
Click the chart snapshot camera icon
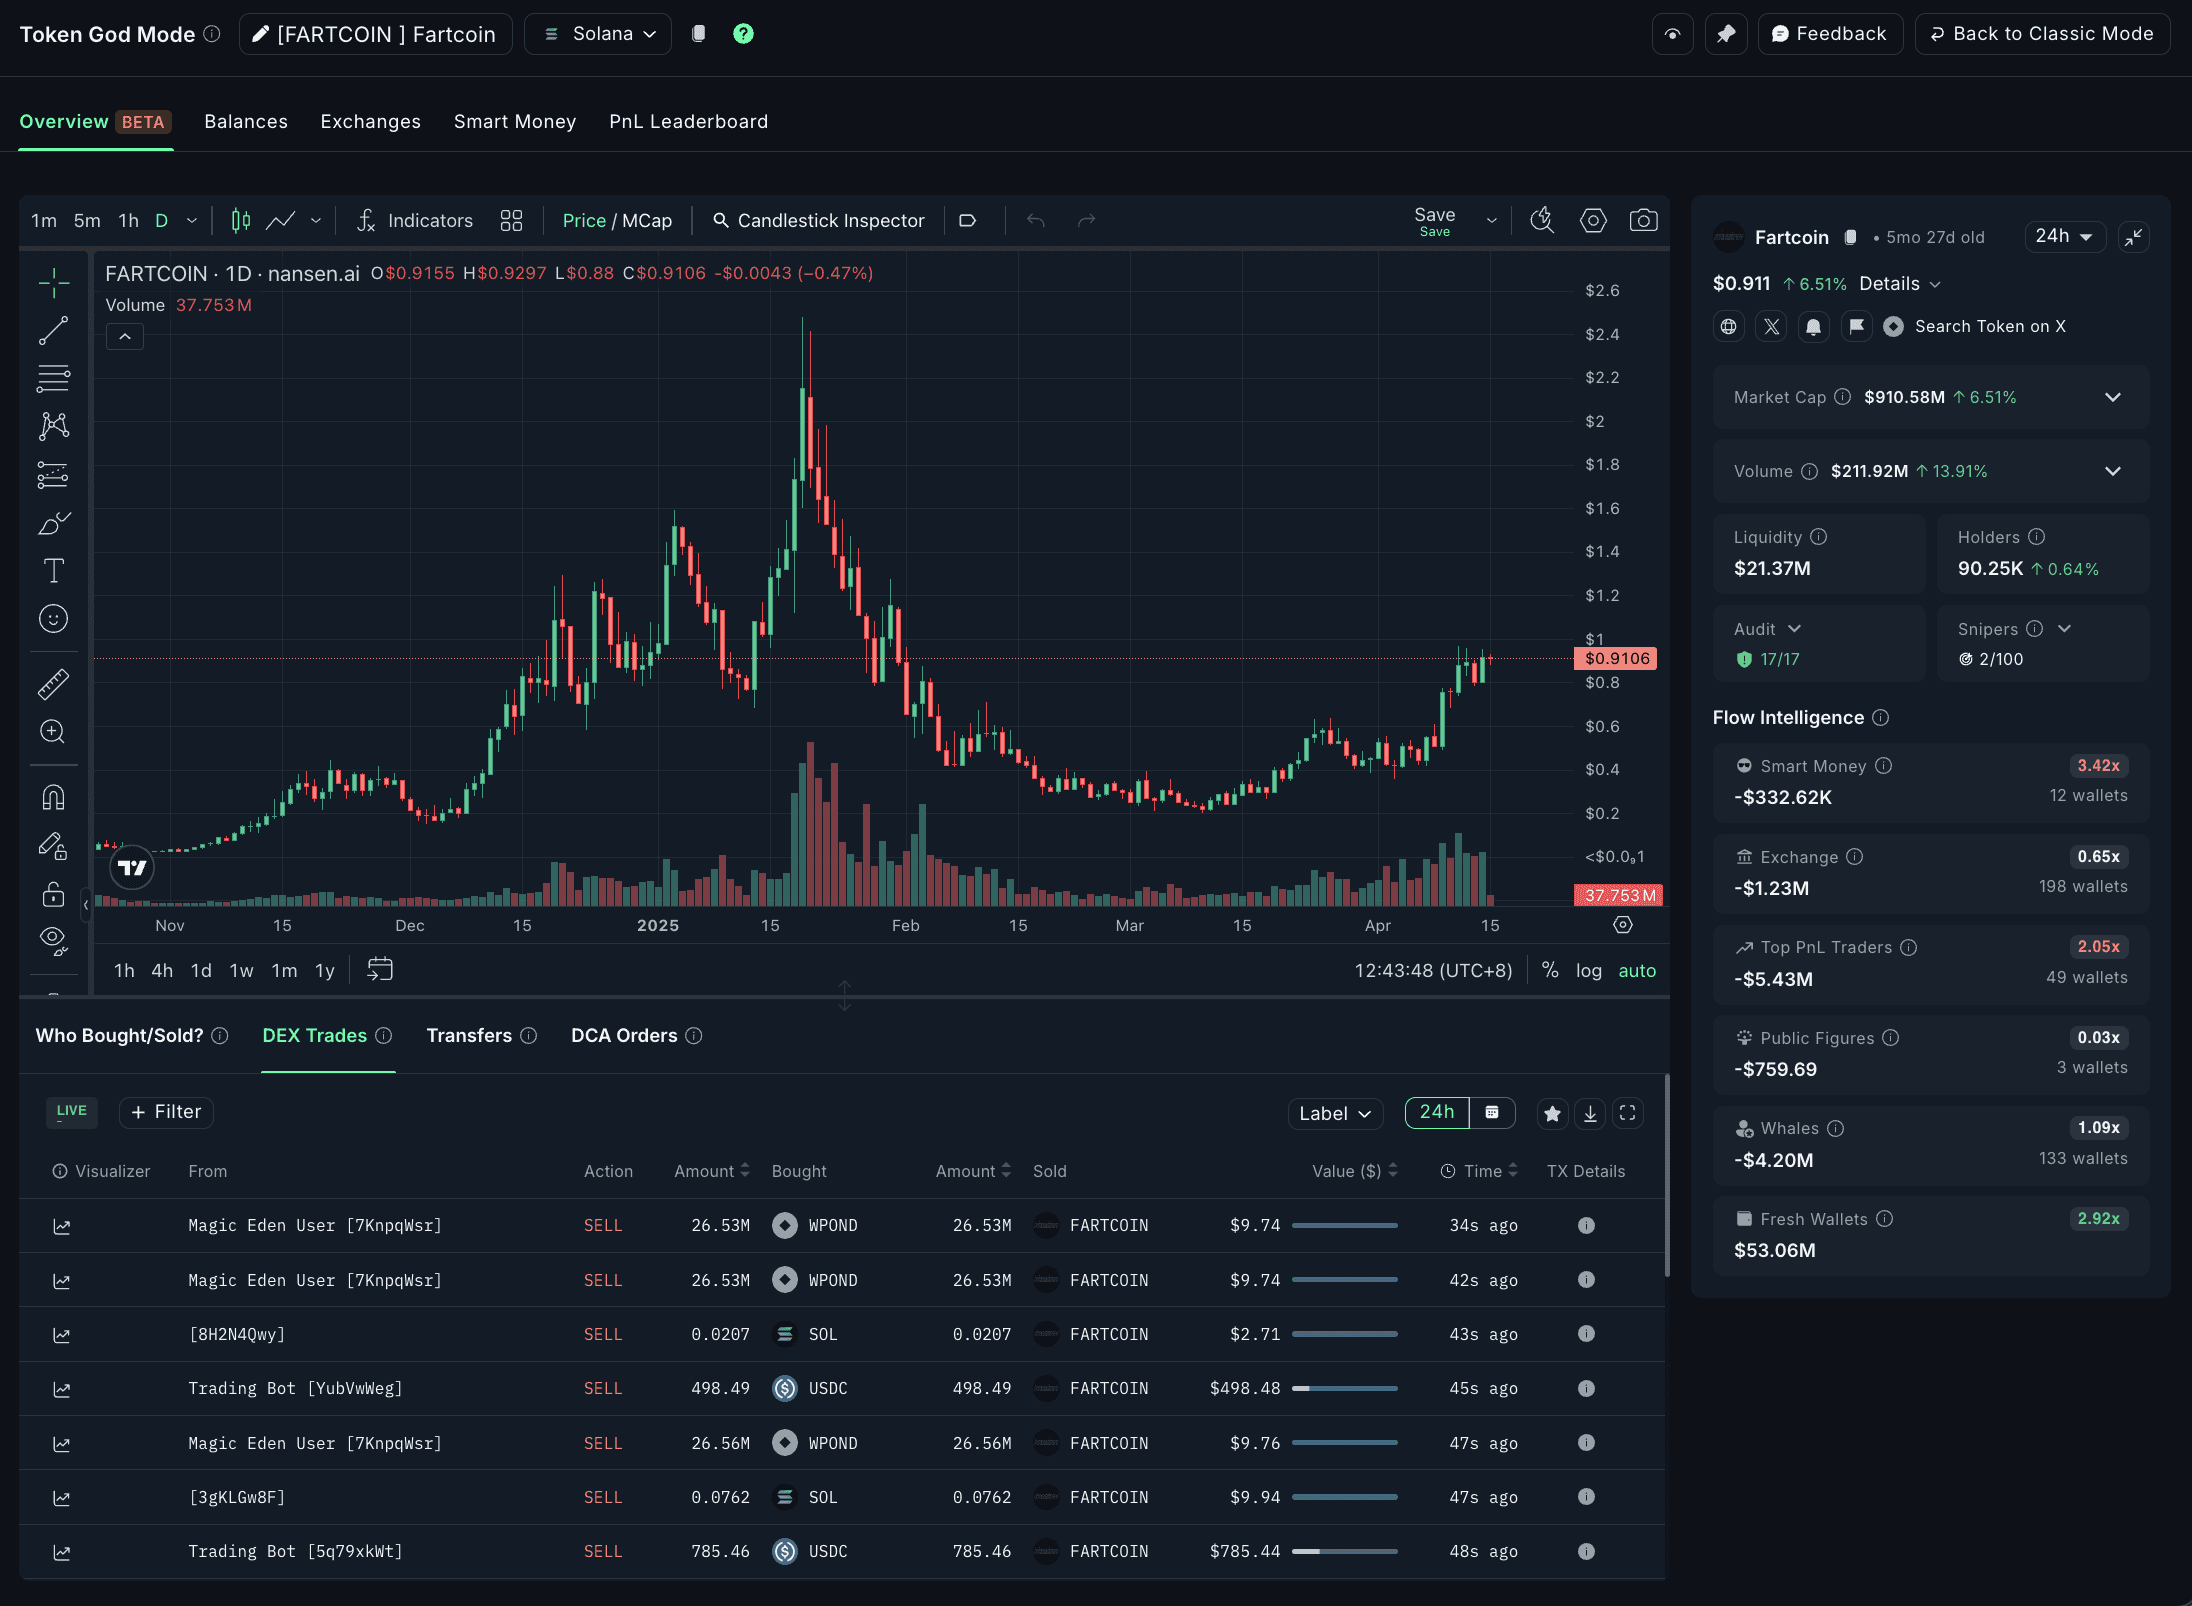(x=1643, y=220)
